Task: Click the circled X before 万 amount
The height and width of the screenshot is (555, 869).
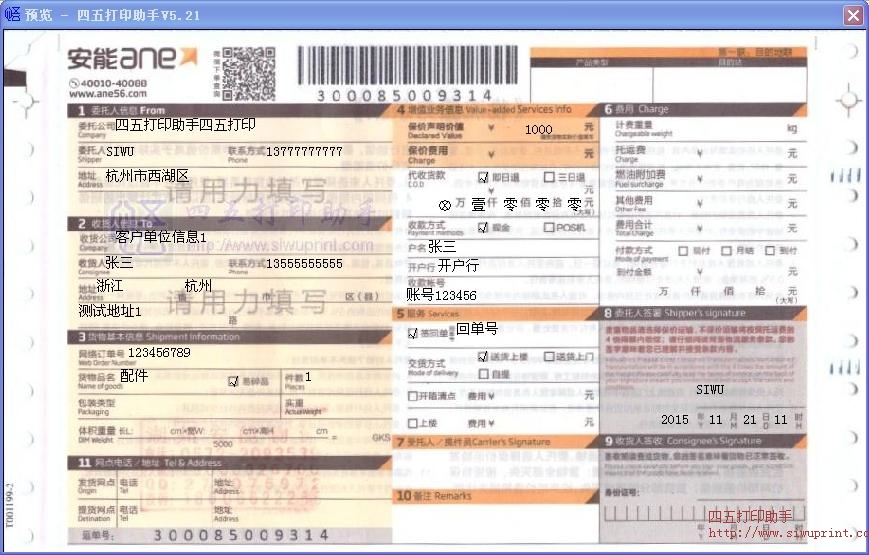Action: pyautogui.click(x=445, y=203)
